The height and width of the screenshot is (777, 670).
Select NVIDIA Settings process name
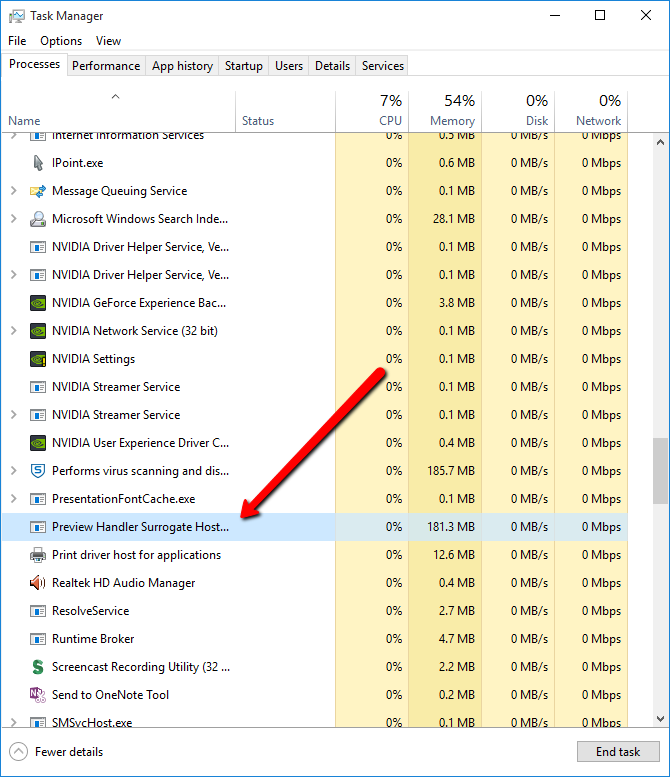click(93, 359)
